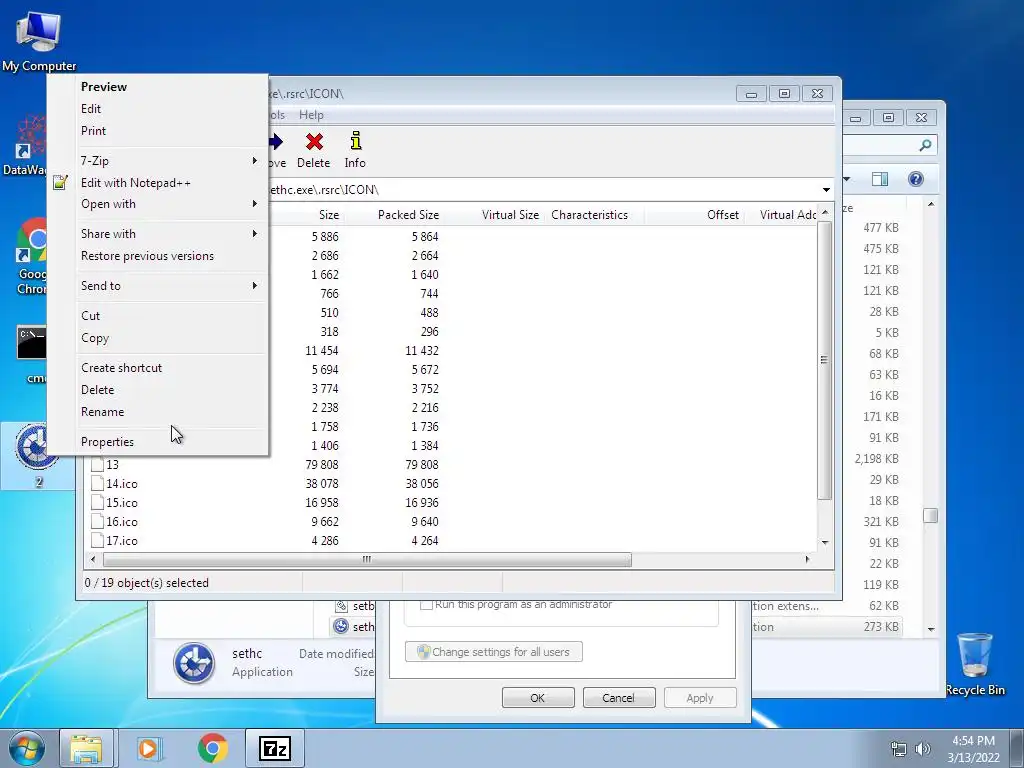Click the 7-Zip taskbar button

coord(274,748)
